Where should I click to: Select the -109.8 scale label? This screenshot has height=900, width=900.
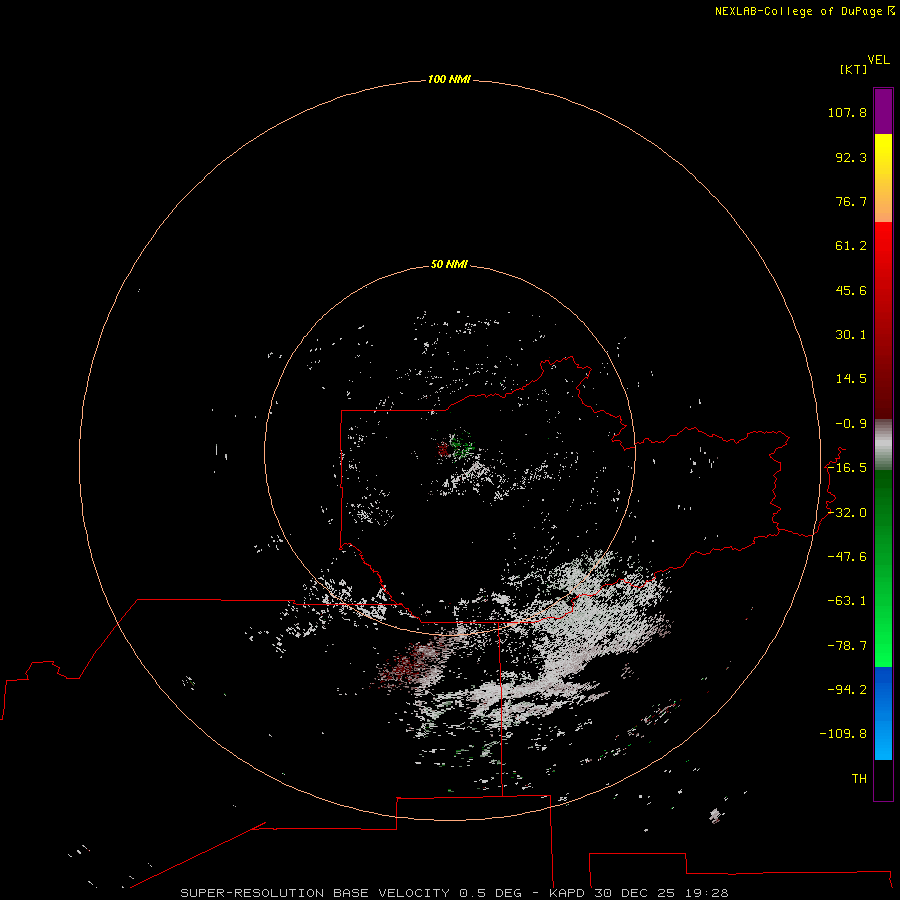point(843,734)
